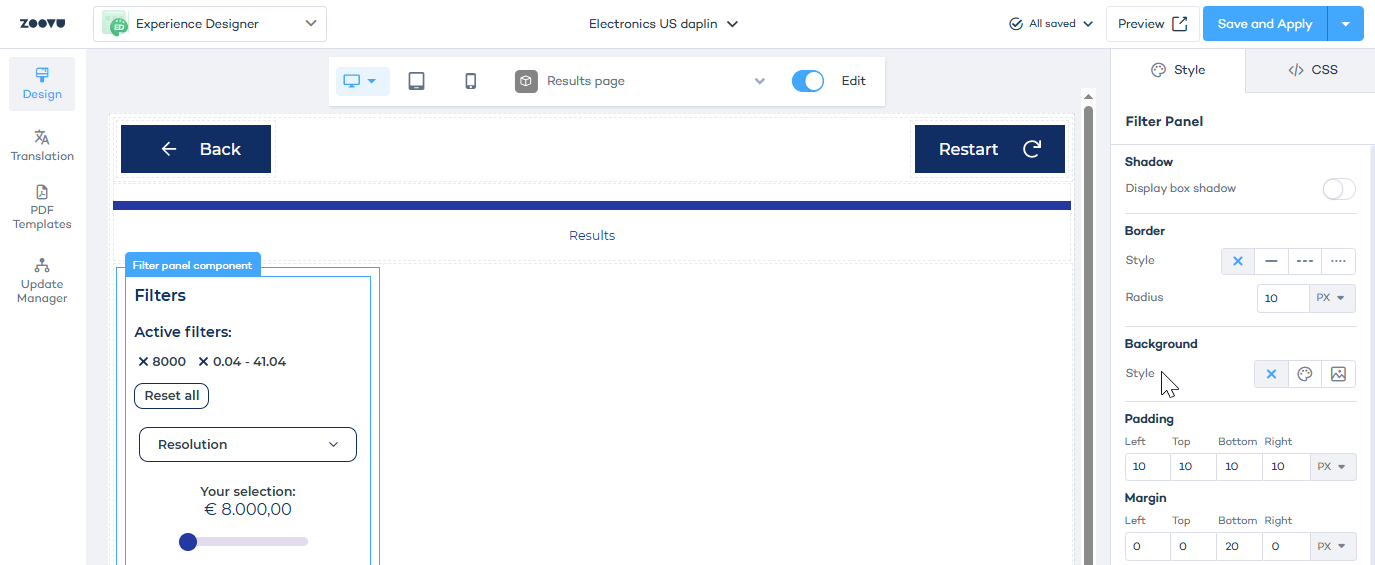Expand the Resolution filter dropdown
This screenshot has height=565, width=1375.
click(x=247, y=445)
